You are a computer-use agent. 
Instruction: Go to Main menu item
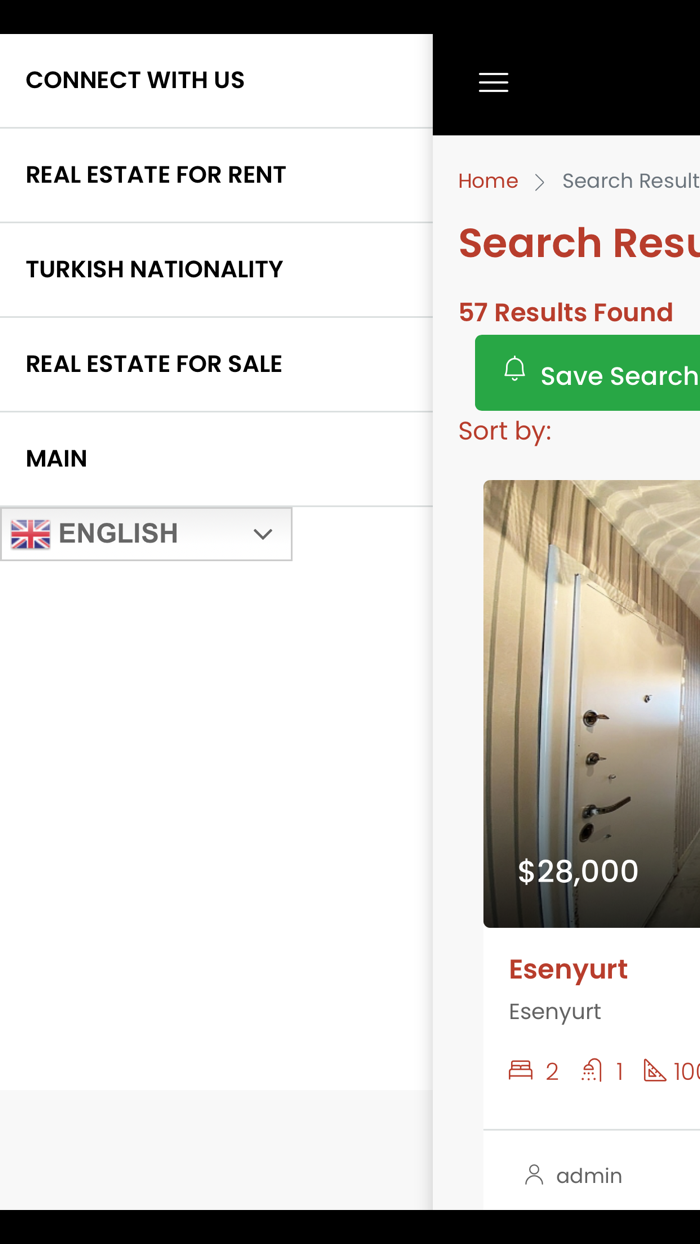click(x=57, y=459)
